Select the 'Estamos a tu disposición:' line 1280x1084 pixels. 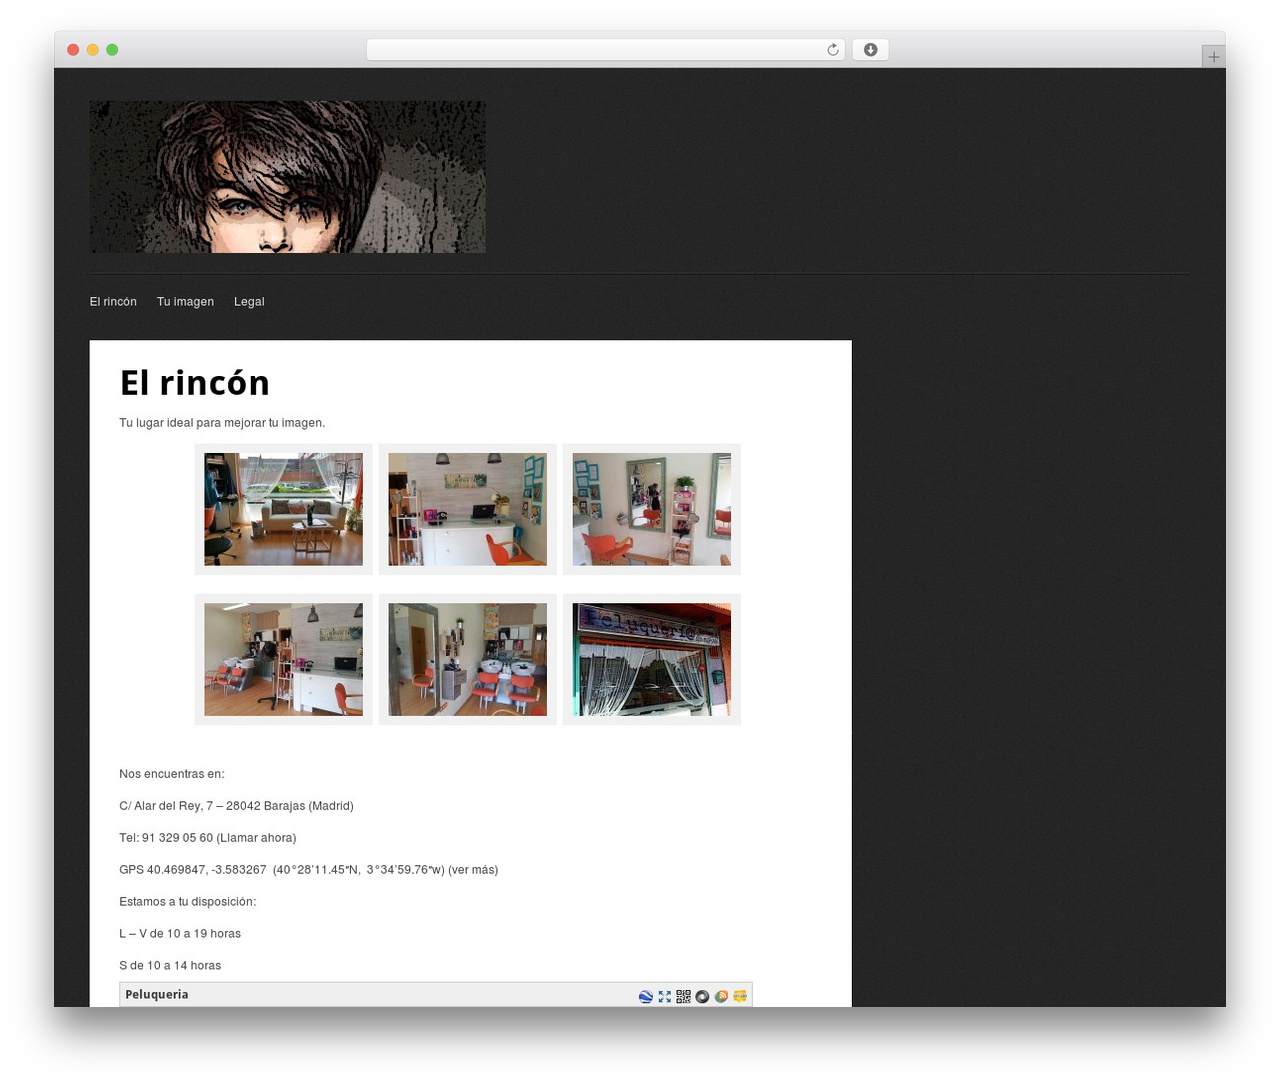pyautogui.click(x=188, y=902)
